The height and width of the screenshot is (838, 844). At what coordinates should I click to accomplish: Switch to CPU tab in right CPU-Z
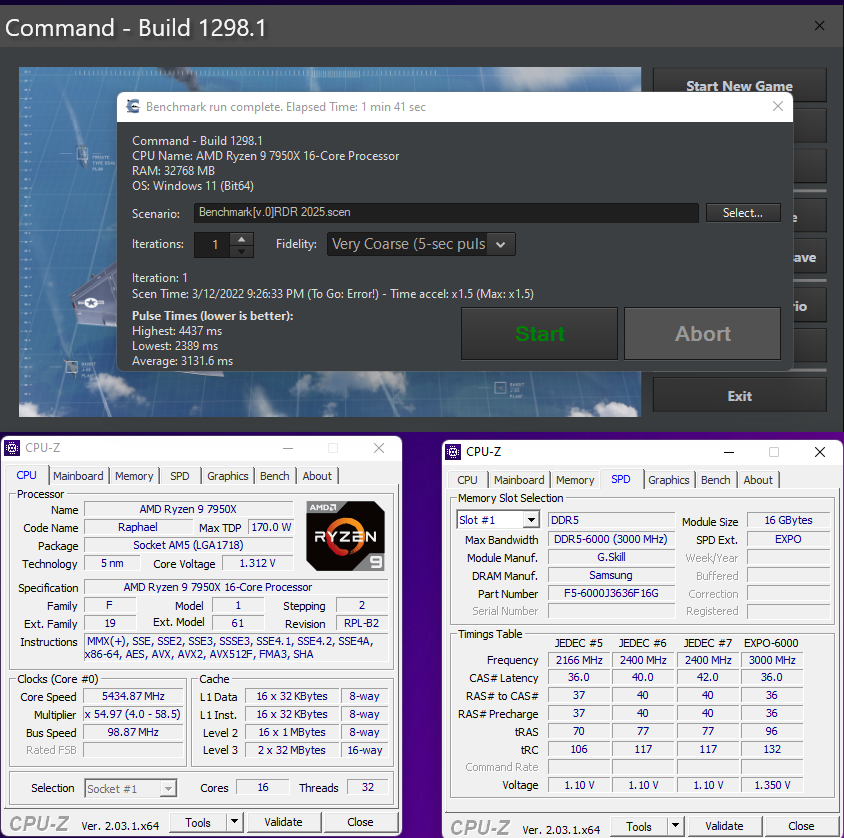(x=467, y=480)
